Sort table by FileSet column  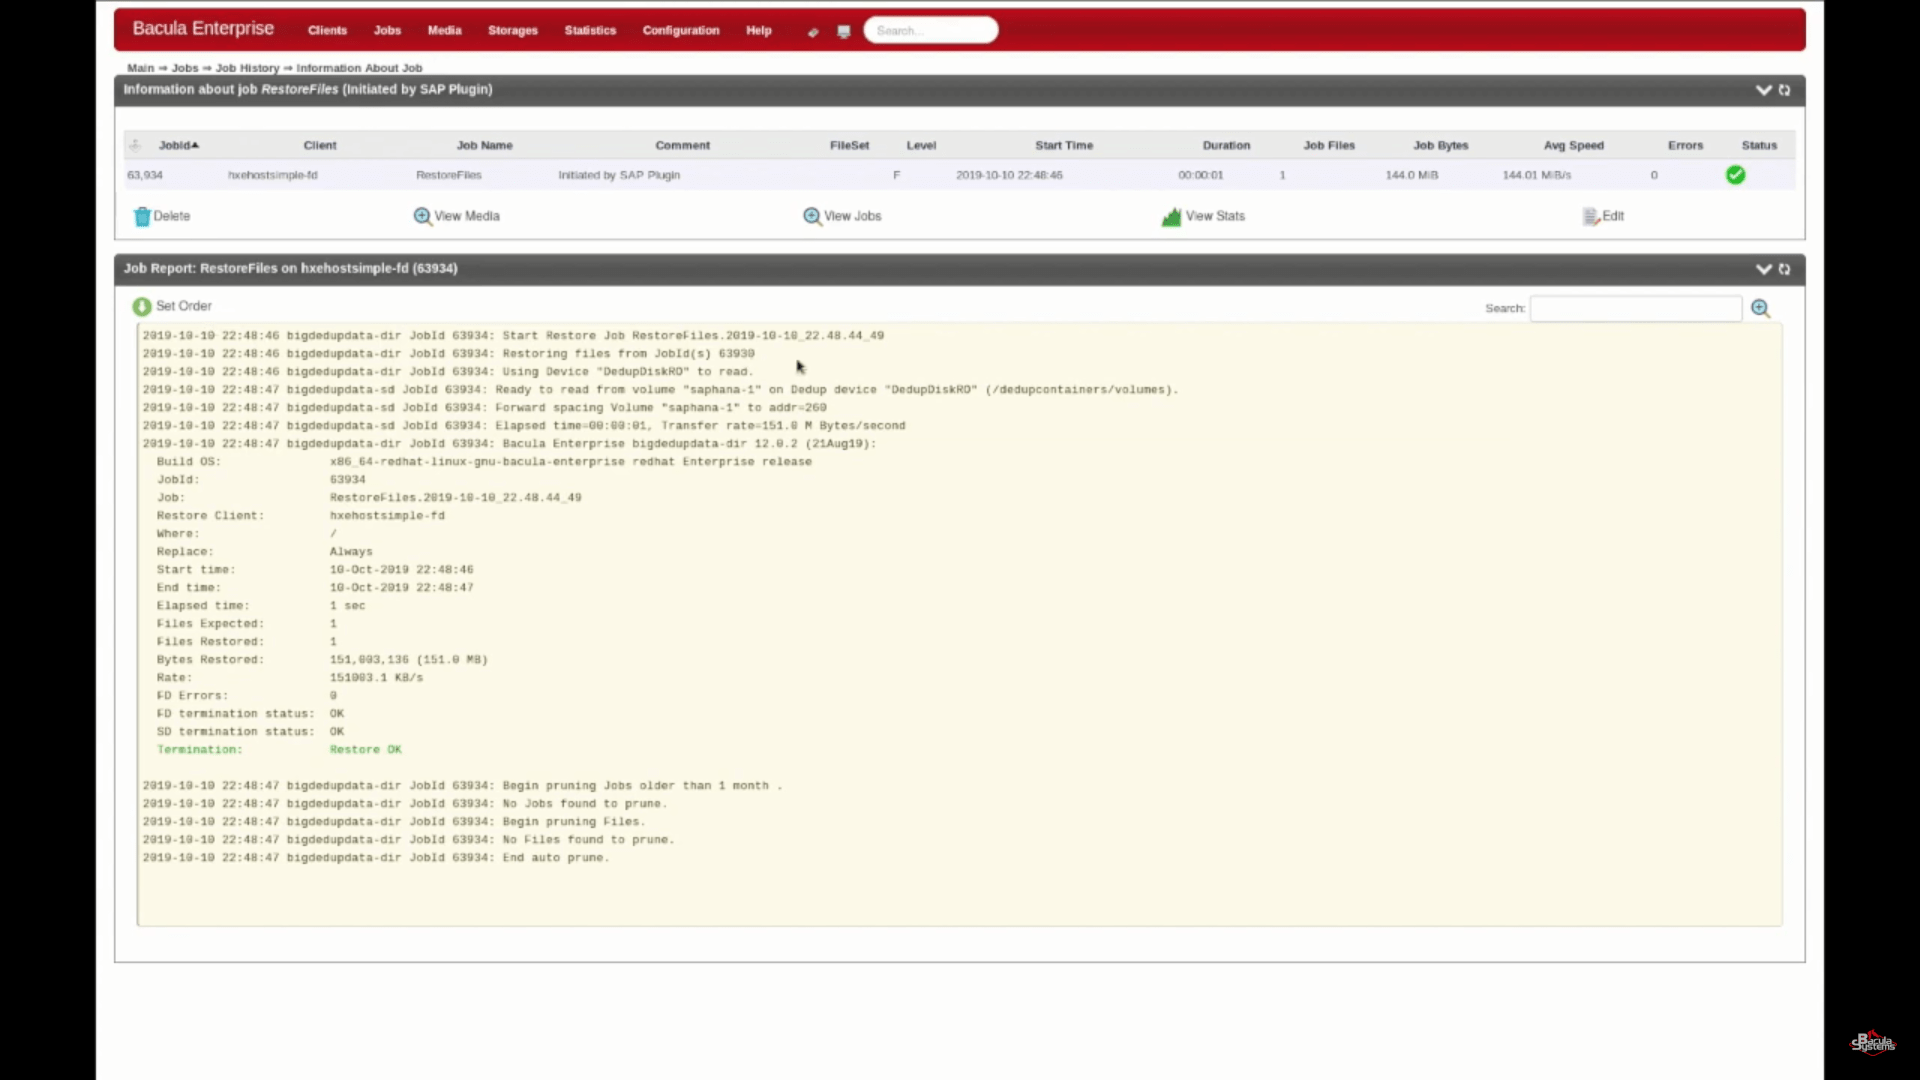pyautogui.click(x=849, y=145)
